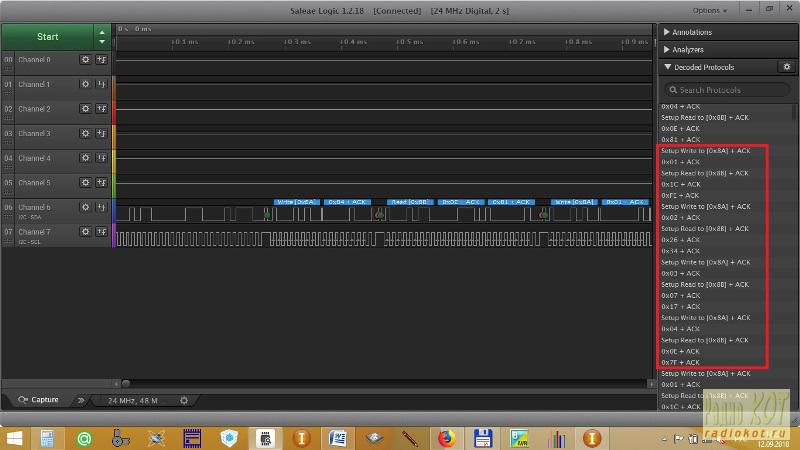Select the 0x02 + ACK protocol row

coord(680,217)
